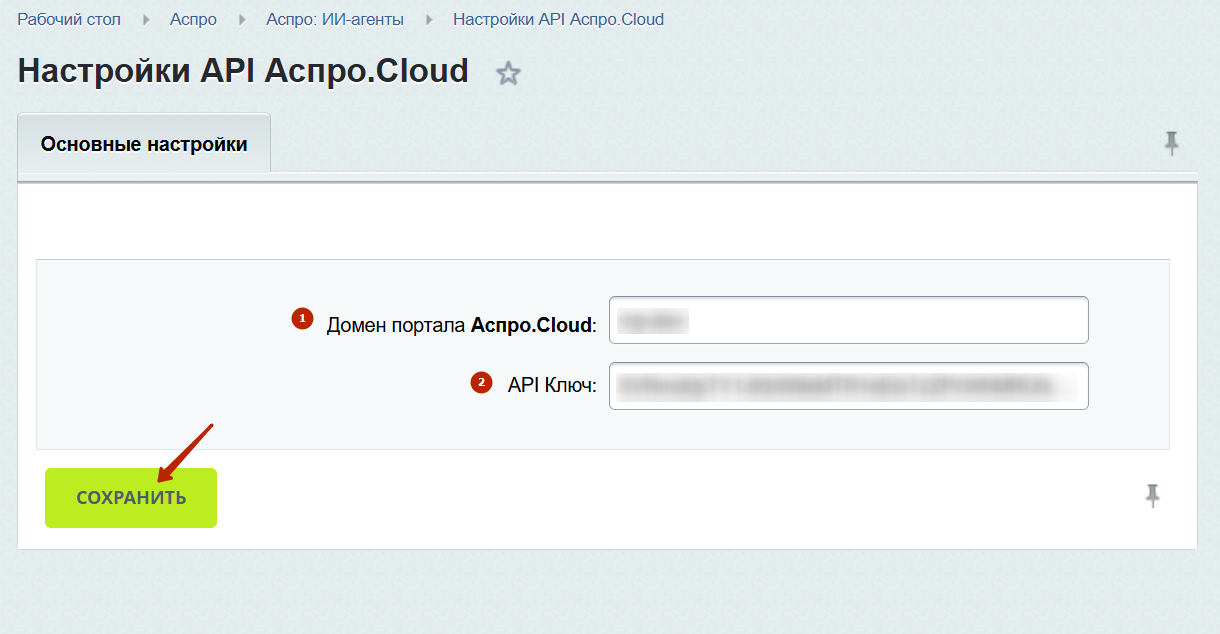
Task: Click the Настройки API Аспро.Cloud page heading
Action: click(x=243, y=71)
